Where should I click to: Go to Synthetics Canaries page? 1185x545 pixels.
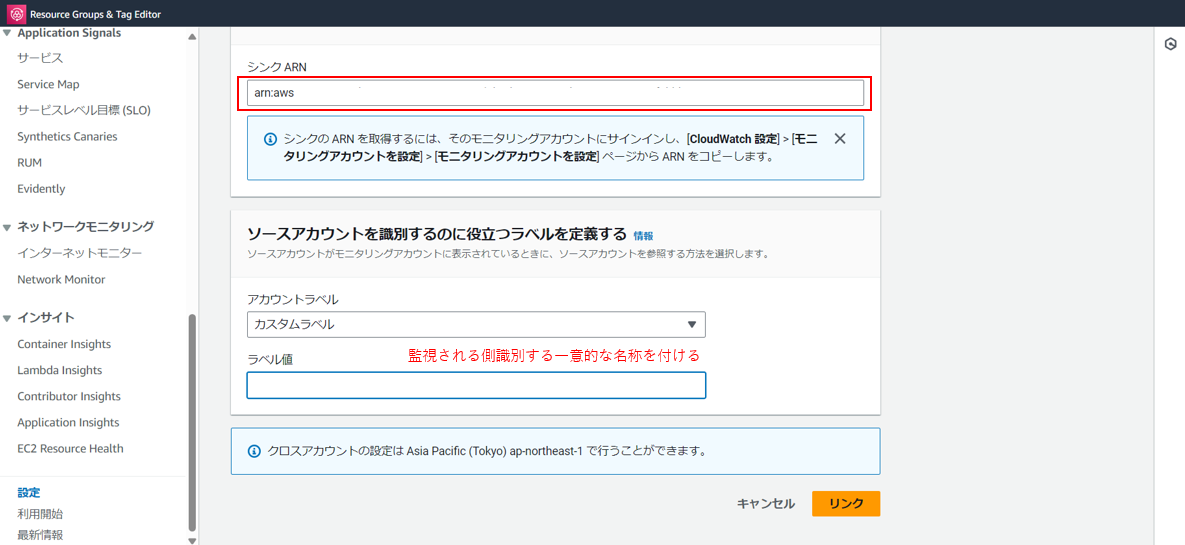[x=67, y=136]
